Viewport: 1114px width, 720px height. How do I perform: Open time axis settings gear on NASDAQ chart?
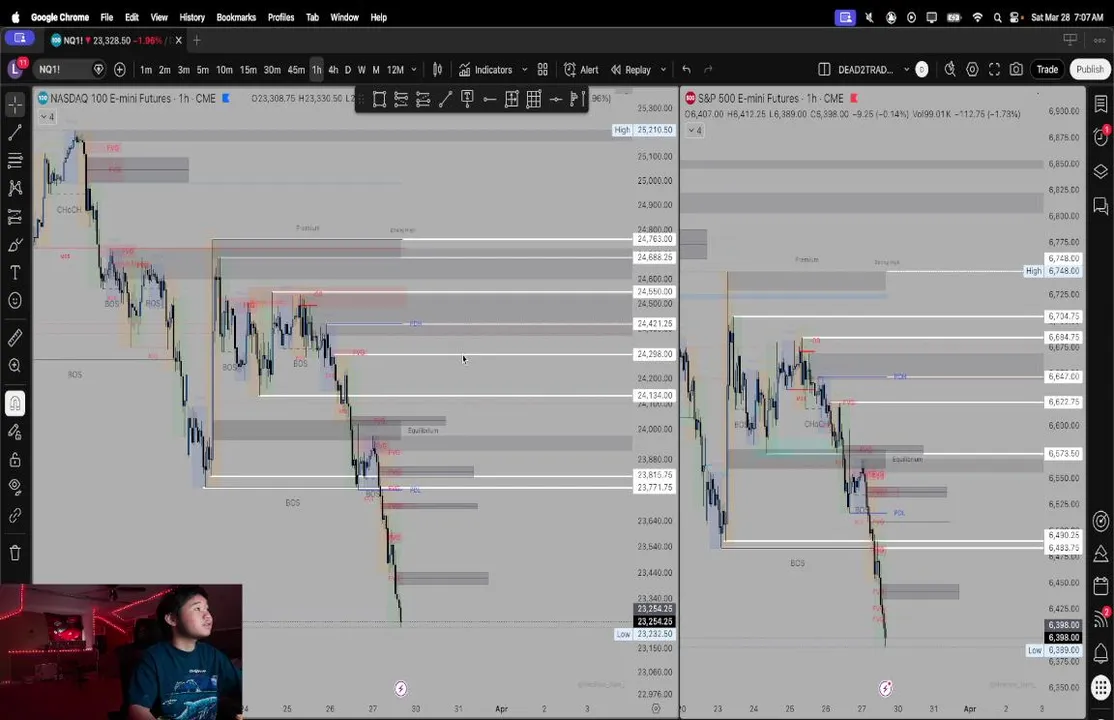[x=656, y=709]
